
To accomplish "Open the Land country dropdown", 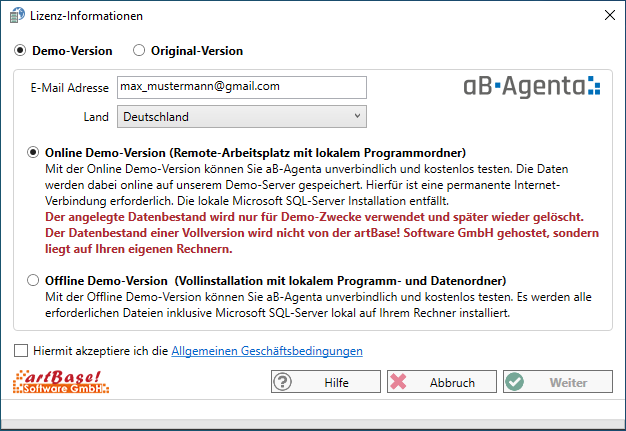I will (x=242, y=117).
